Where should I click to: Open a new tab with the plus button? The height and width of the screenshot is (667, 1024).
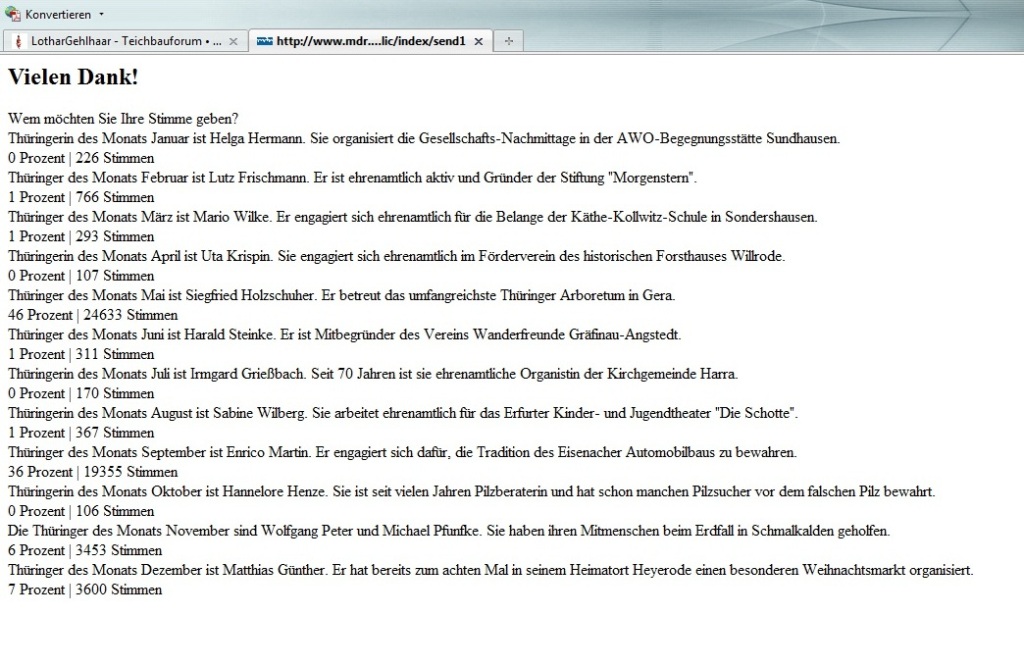click(x=508, y=41)
